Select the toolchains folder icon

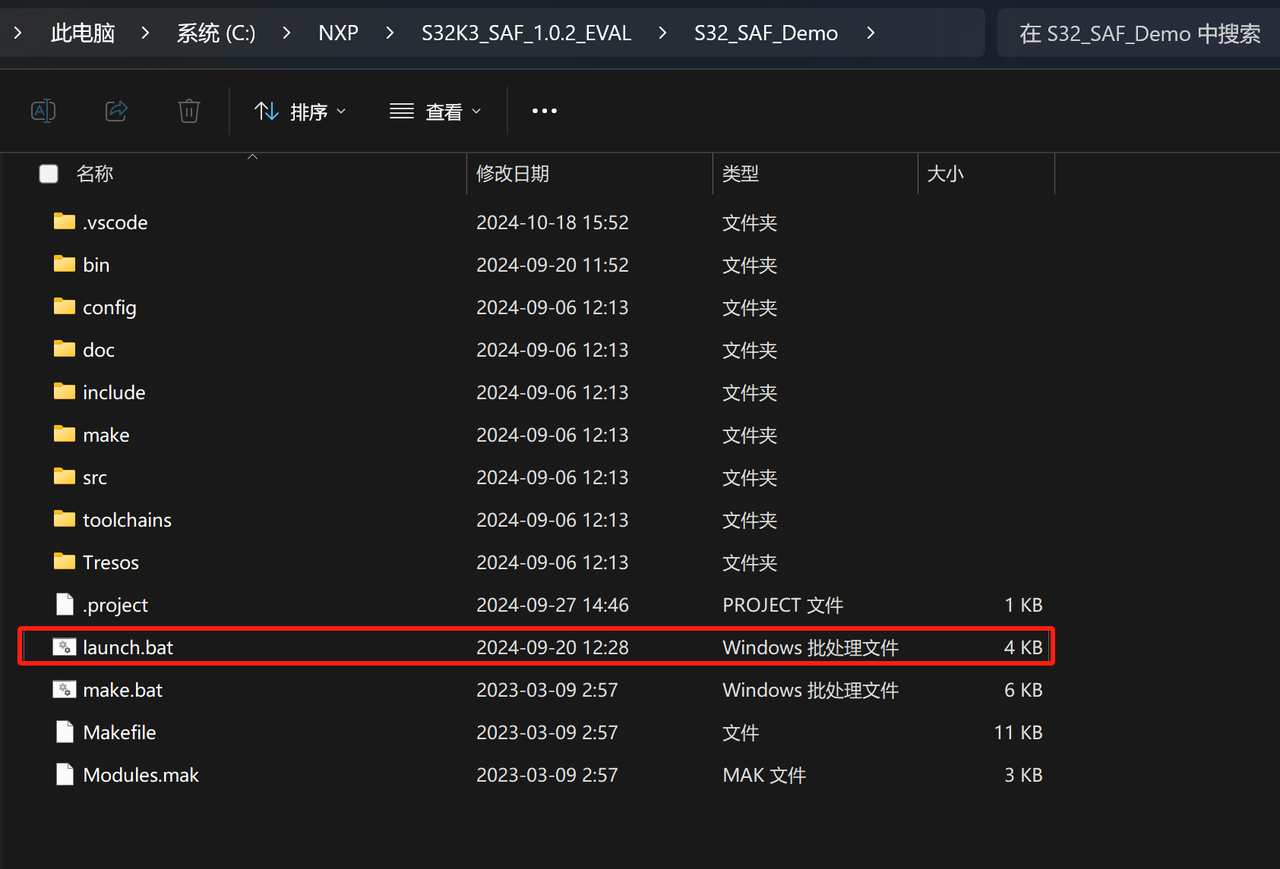[64, 519]
